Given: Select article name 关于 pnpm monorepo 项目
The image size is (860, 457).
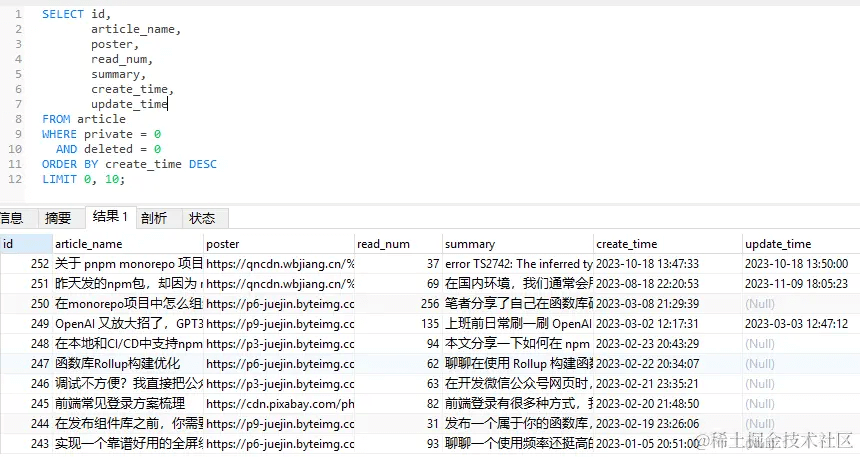Looking at the screenshot, I should point(128,264).
